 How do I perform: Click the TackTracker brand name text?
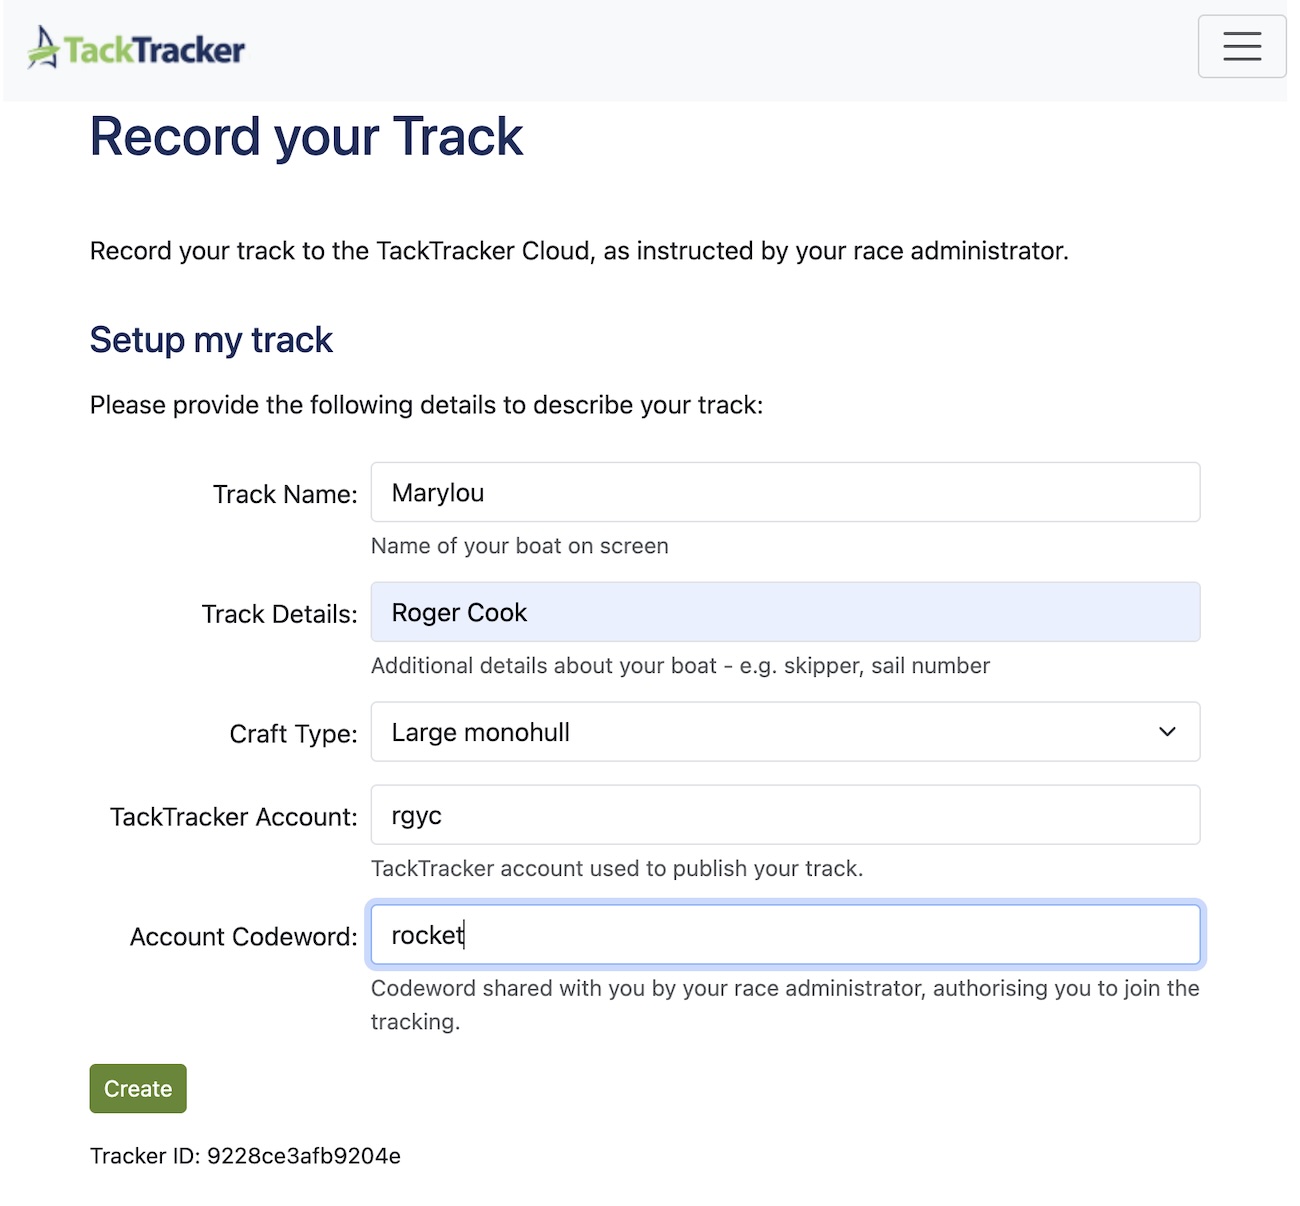pyautogui.click(x=155, y=50)
